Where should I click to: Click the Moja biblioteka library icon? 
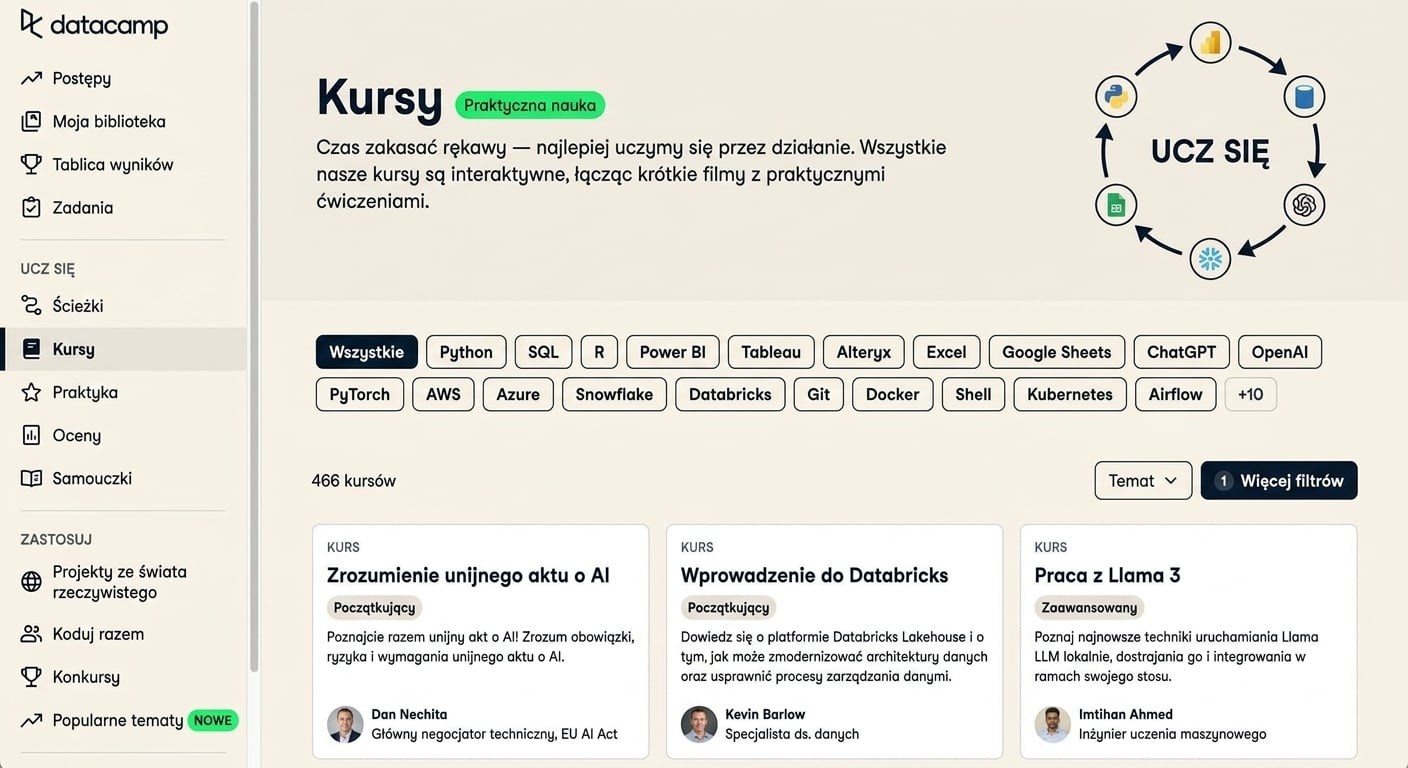click(31, 121)
